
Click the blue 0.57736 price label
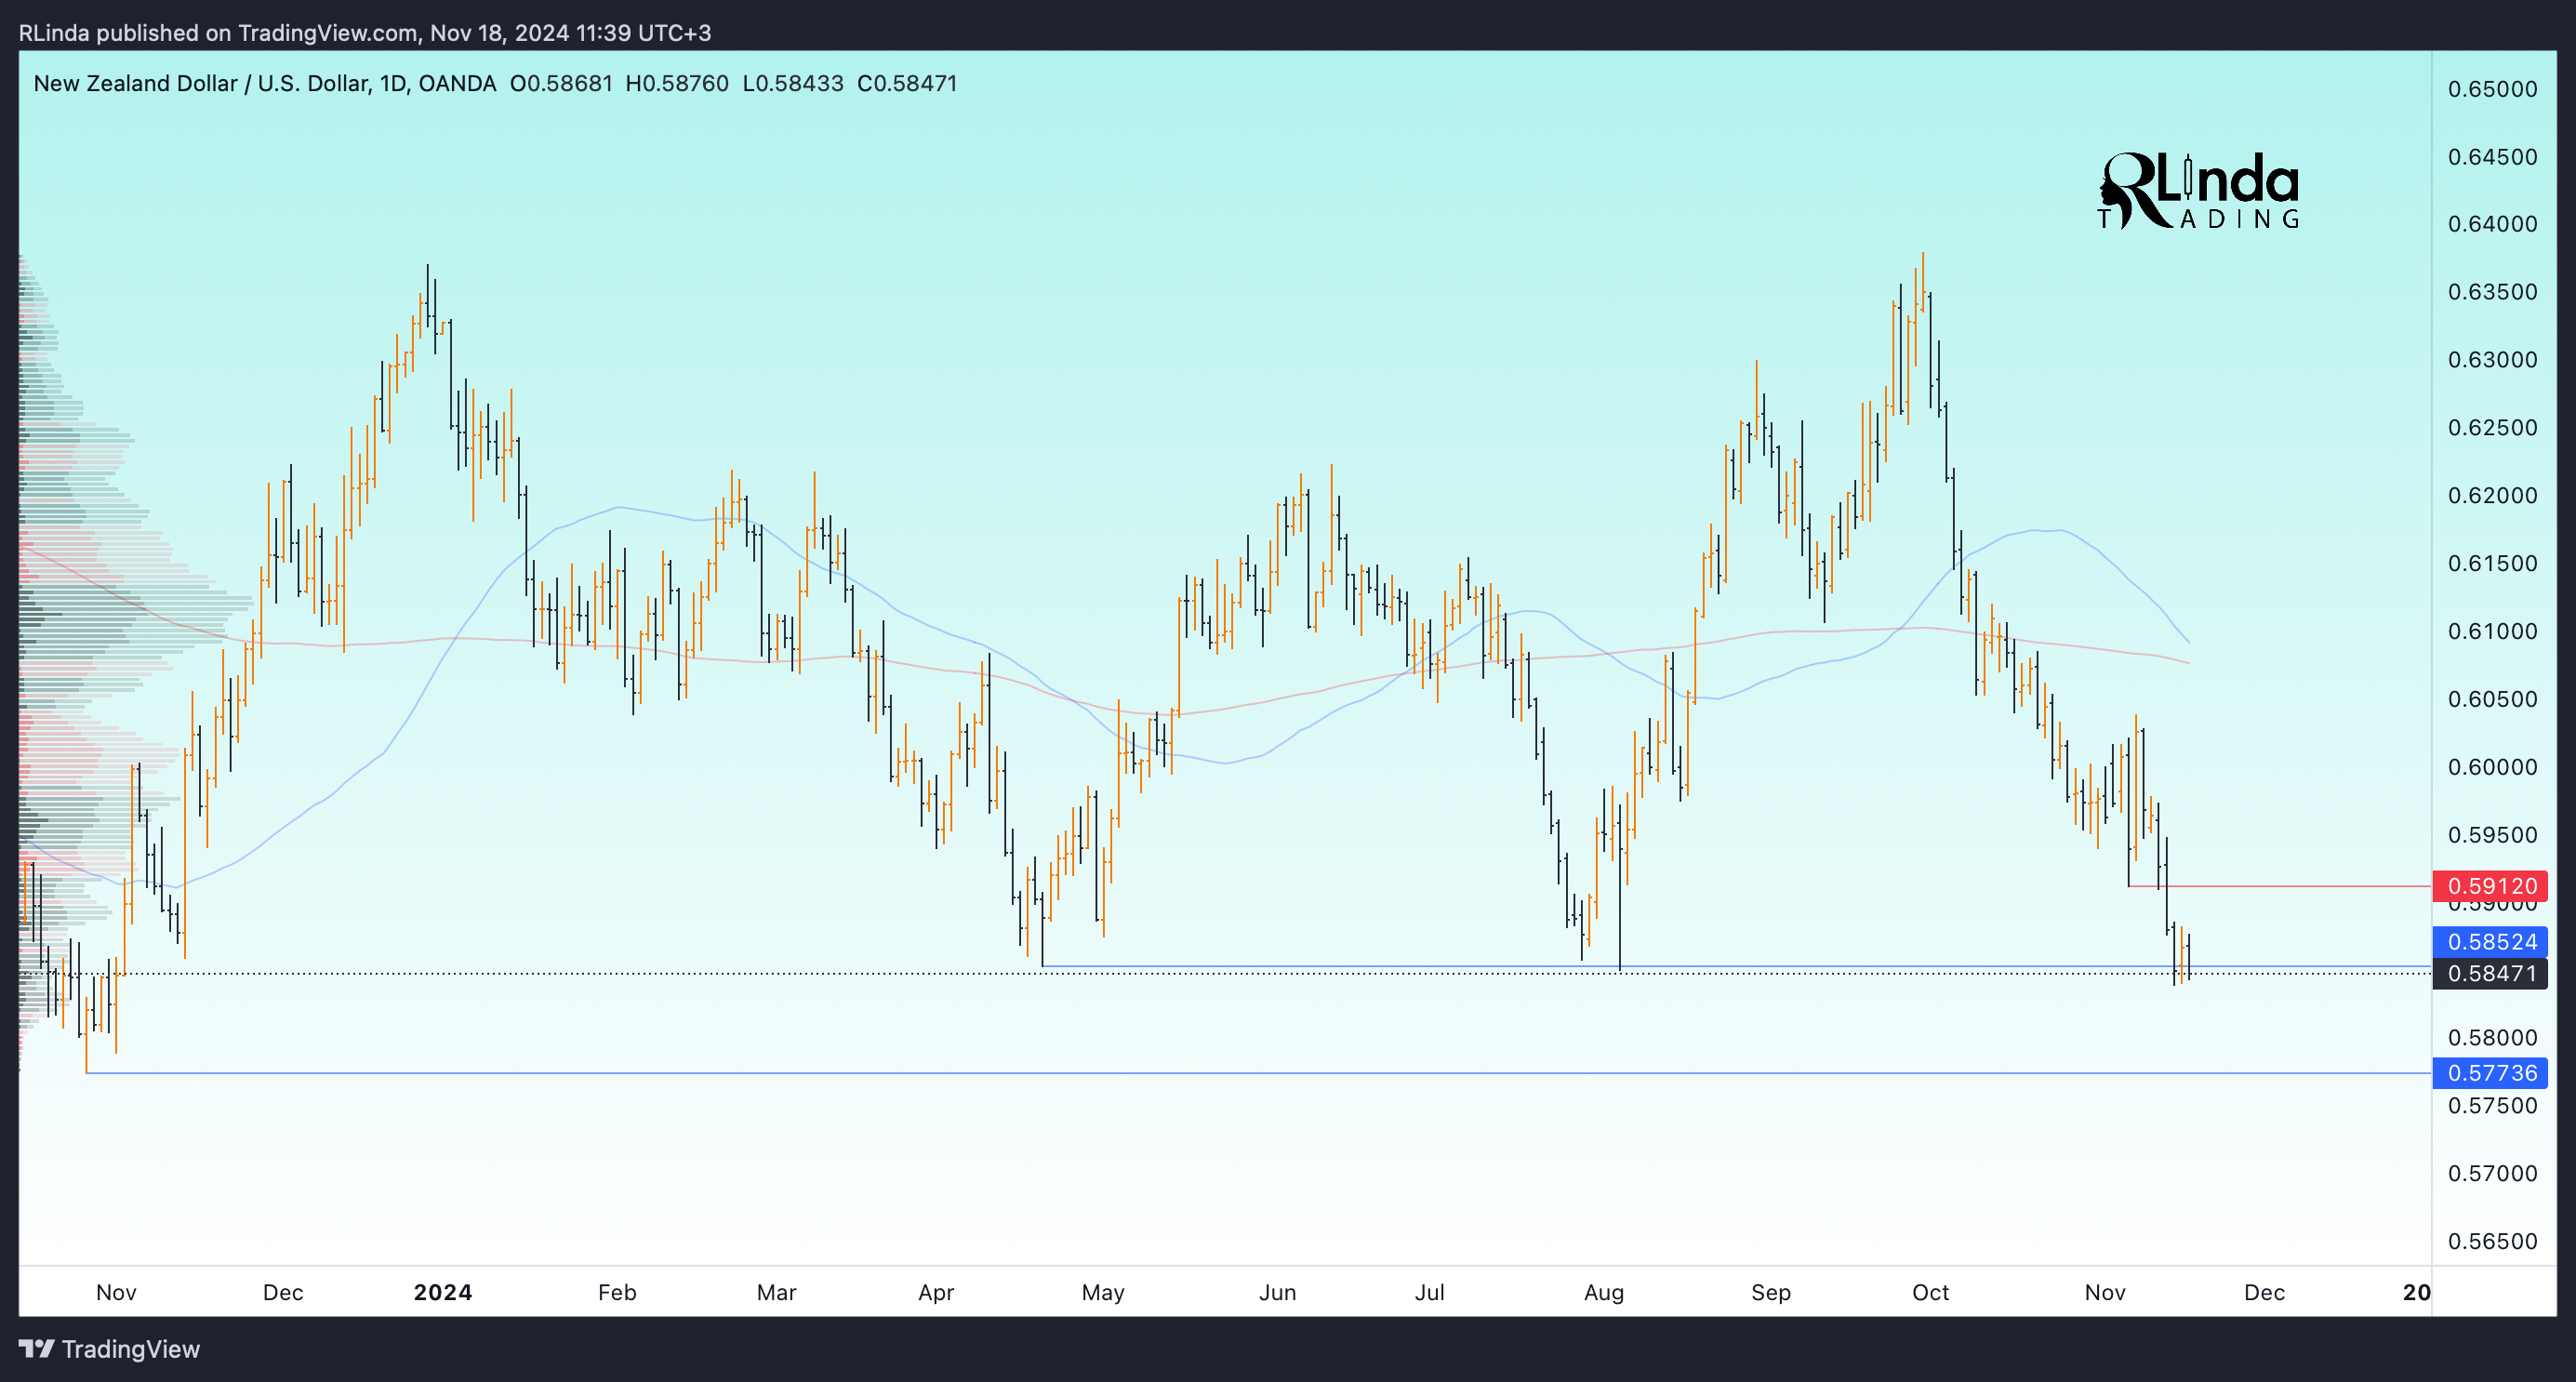2490,1073
